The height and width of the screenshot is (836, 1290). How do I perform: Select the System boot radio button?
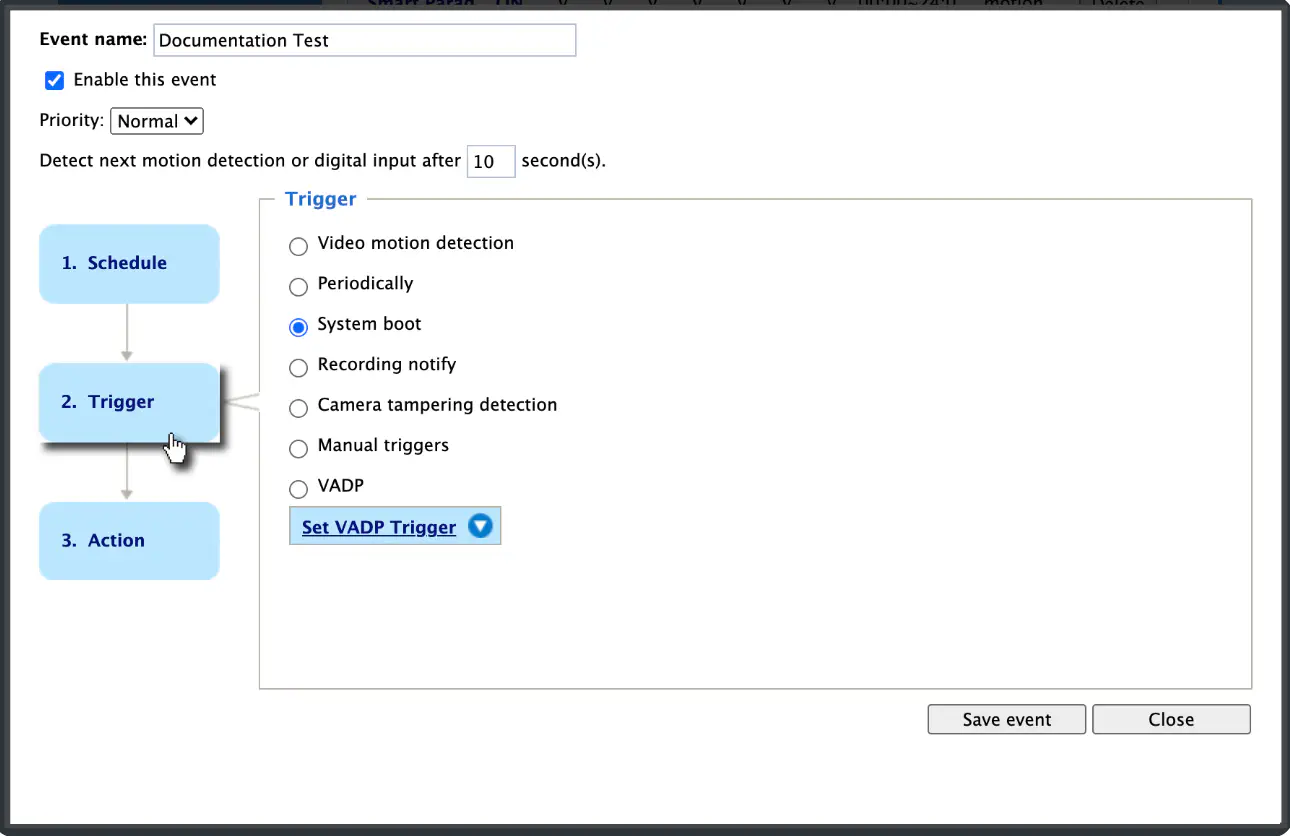(298, 327)
